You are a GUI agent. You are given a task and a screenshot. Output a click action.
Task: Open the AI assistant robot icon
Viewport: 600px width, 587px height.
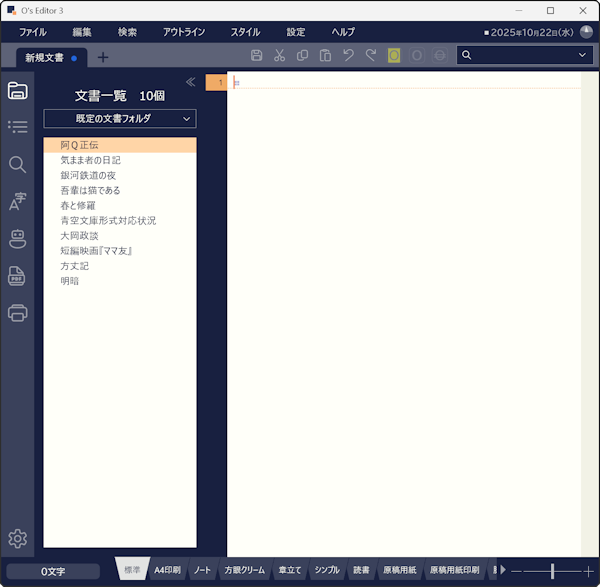(17, 238)
